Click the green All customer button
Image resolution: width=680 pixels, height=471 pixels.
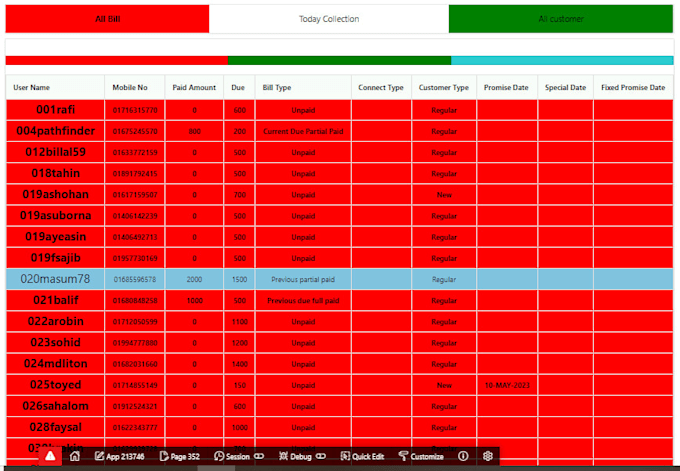(561, 19)
